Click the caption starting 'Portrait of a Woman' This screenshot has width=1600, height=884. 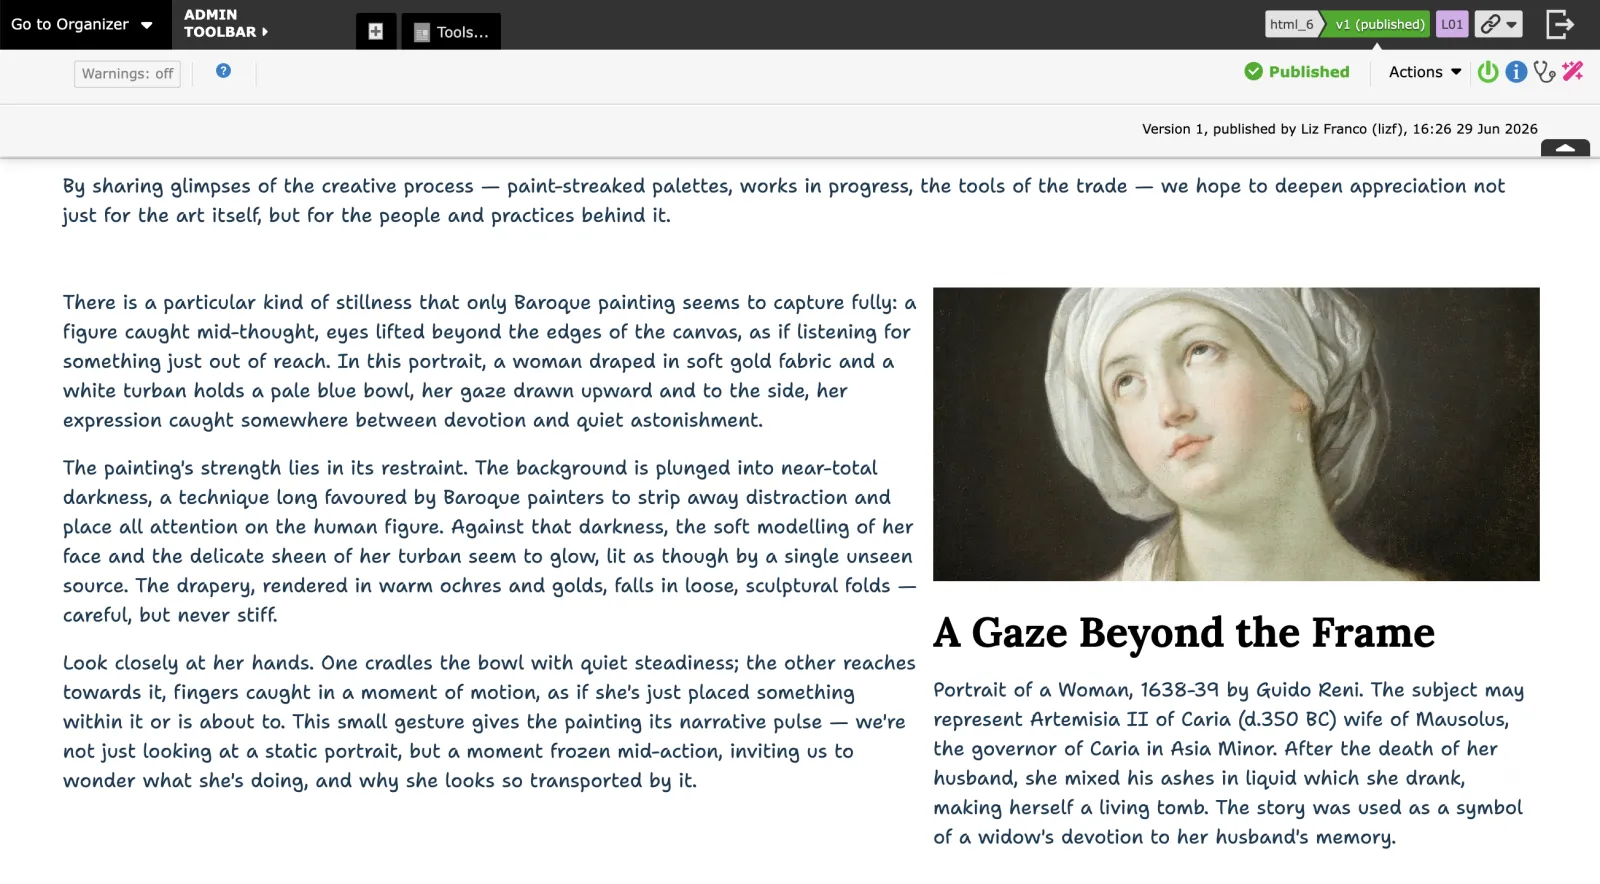point(1229,763)
